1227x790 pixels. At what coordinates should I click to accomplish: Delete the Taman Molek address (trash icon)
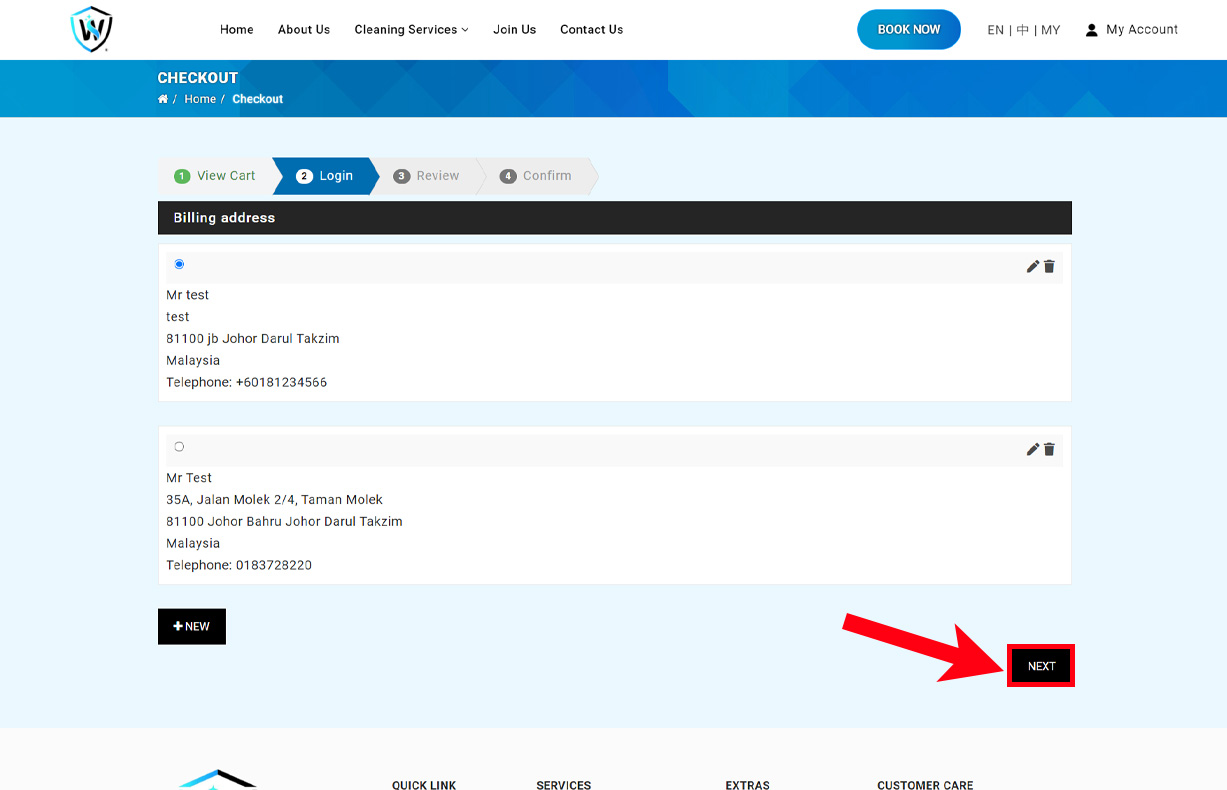tap(1049, 449)
